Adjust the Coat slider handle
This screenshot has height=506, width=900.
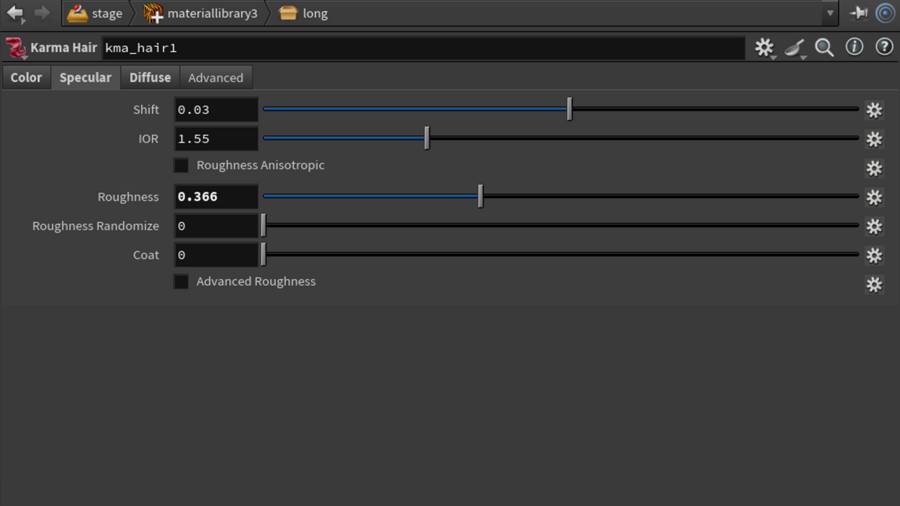click(x=263, y=254)
